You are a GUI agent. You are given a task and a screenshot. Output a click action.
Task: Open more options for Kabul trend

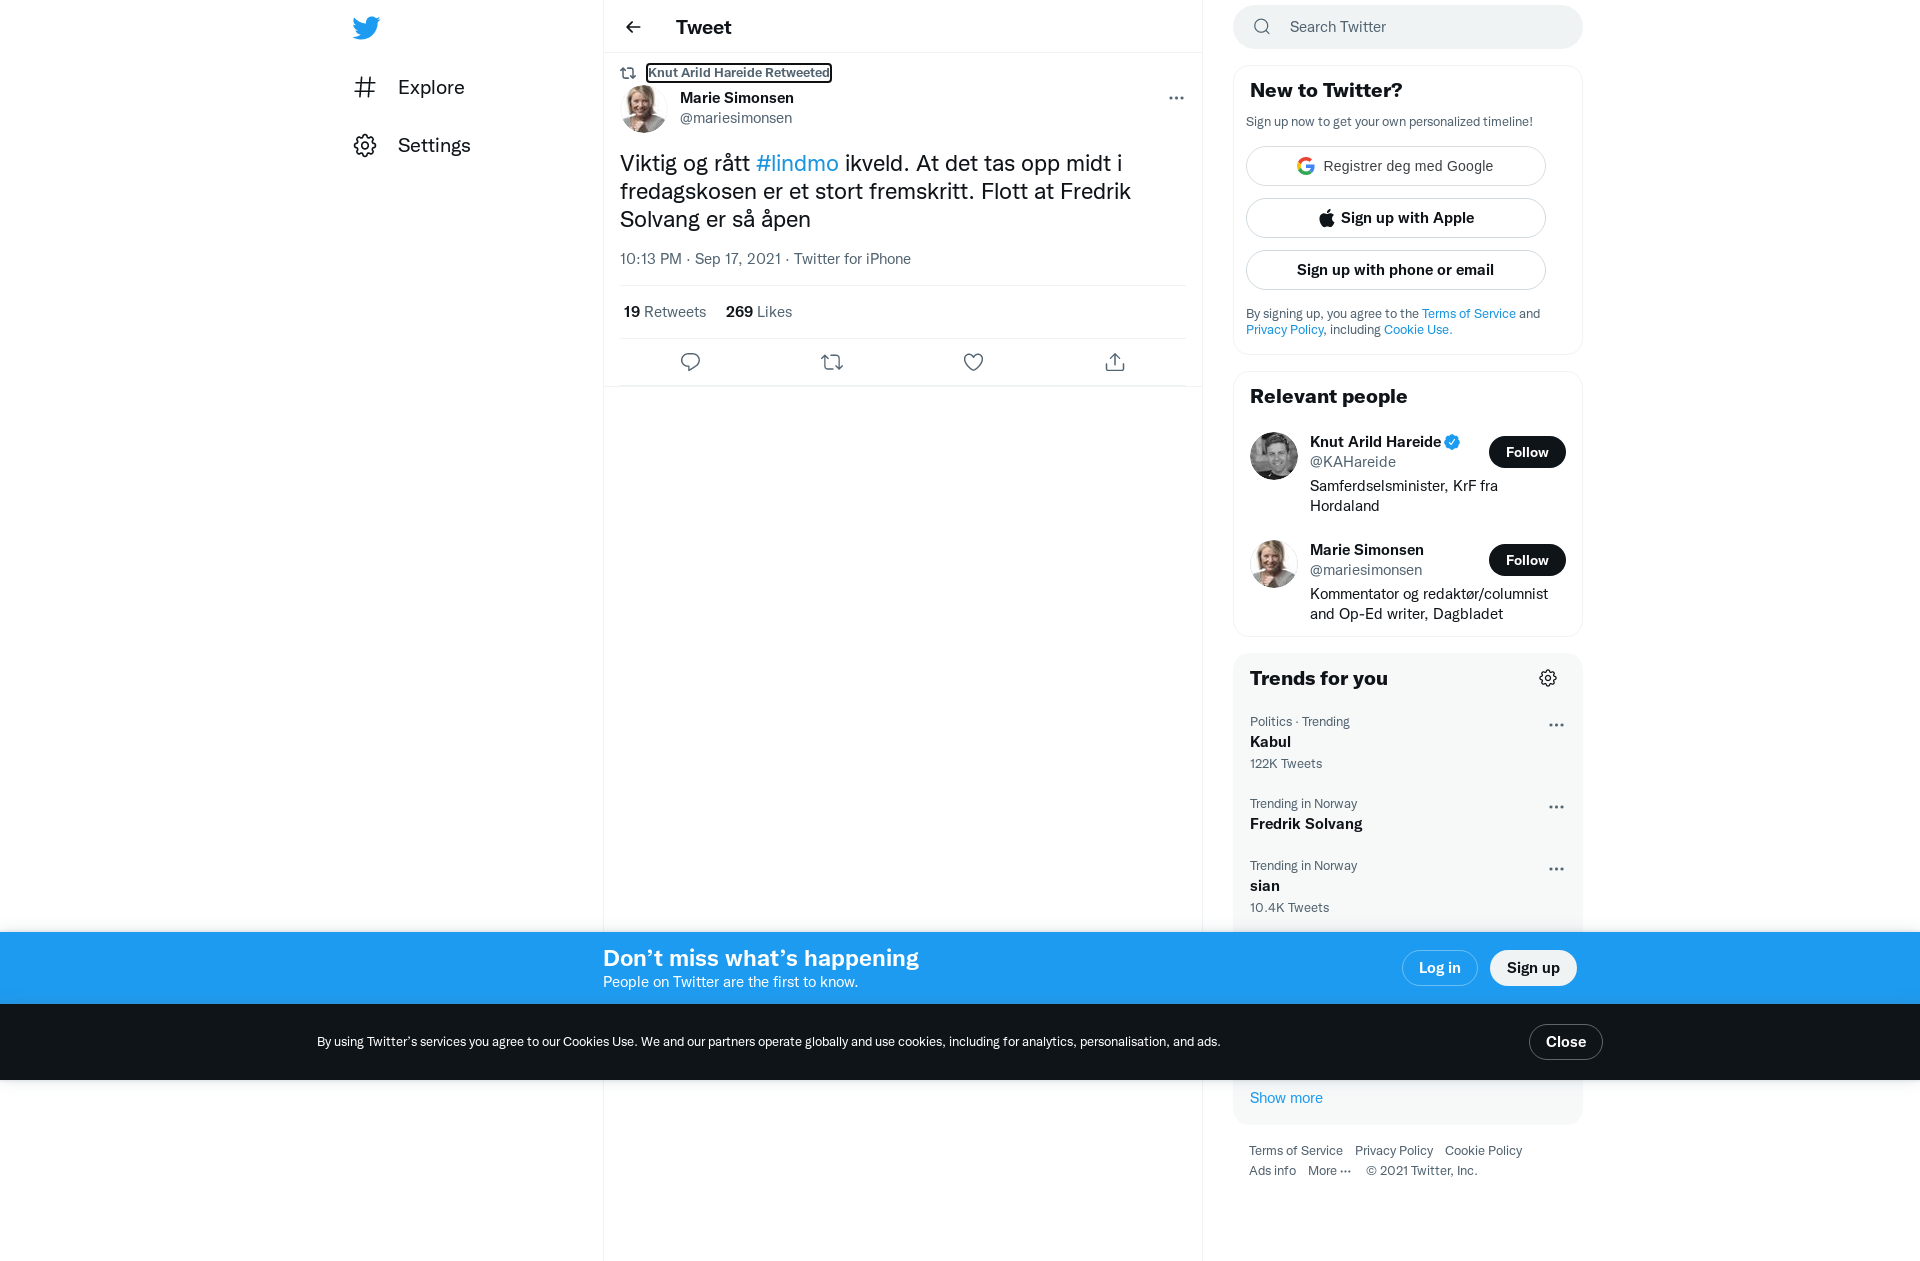(x=1556, y=725)
